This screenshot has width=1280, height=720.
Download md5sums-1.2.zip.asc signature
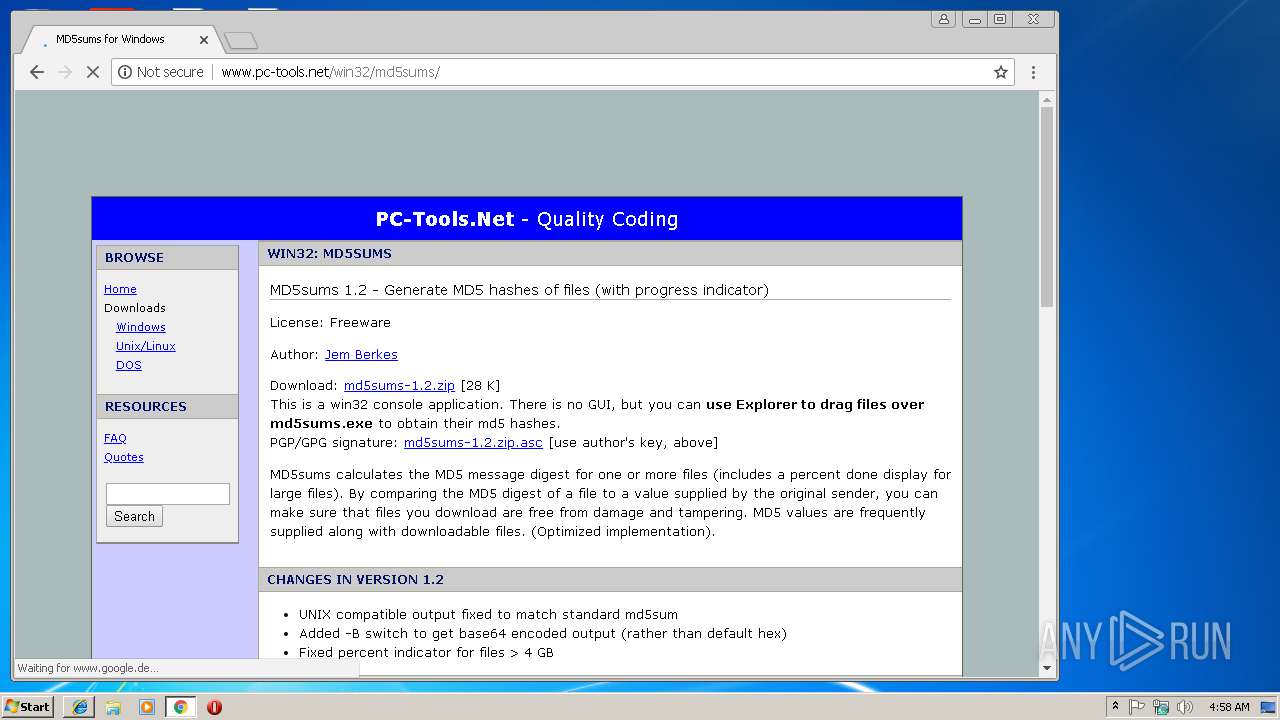473,442
